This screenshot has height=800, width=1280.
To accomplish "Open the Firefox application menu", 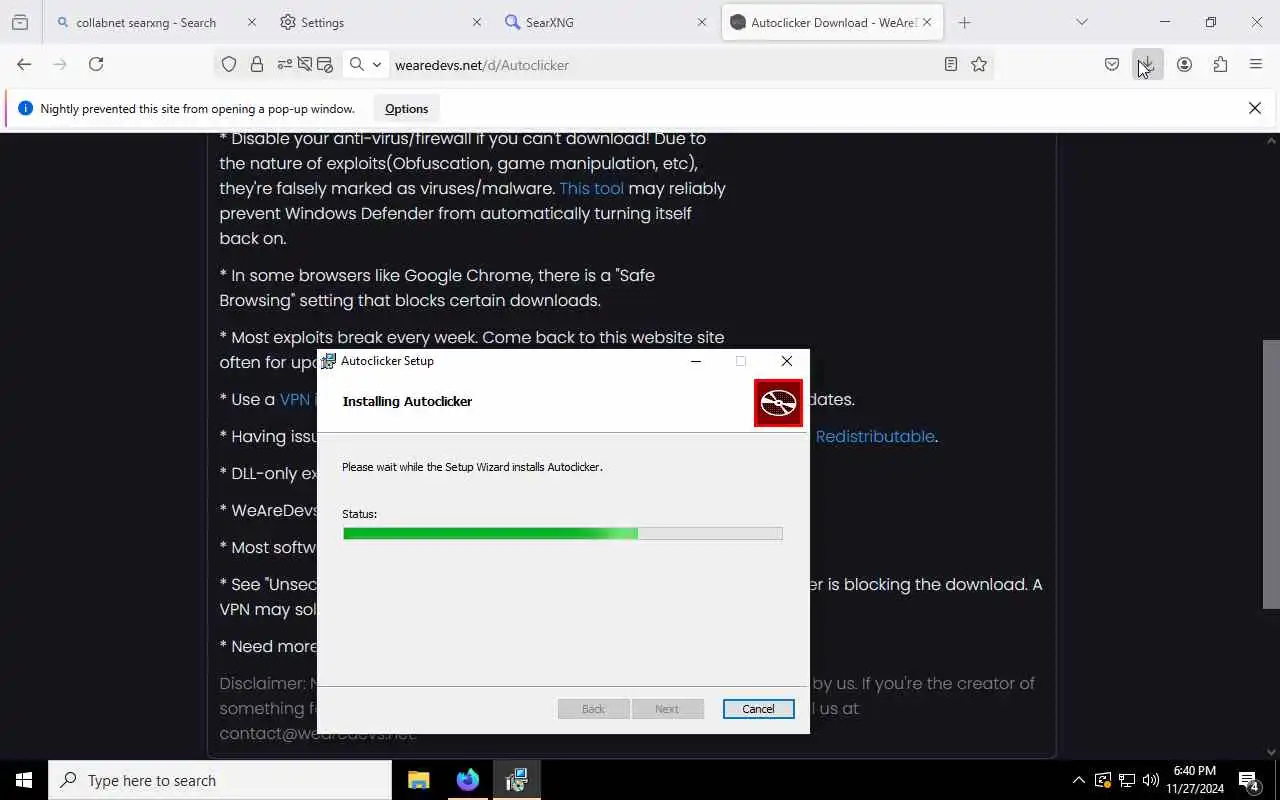I will [1256, 64].
